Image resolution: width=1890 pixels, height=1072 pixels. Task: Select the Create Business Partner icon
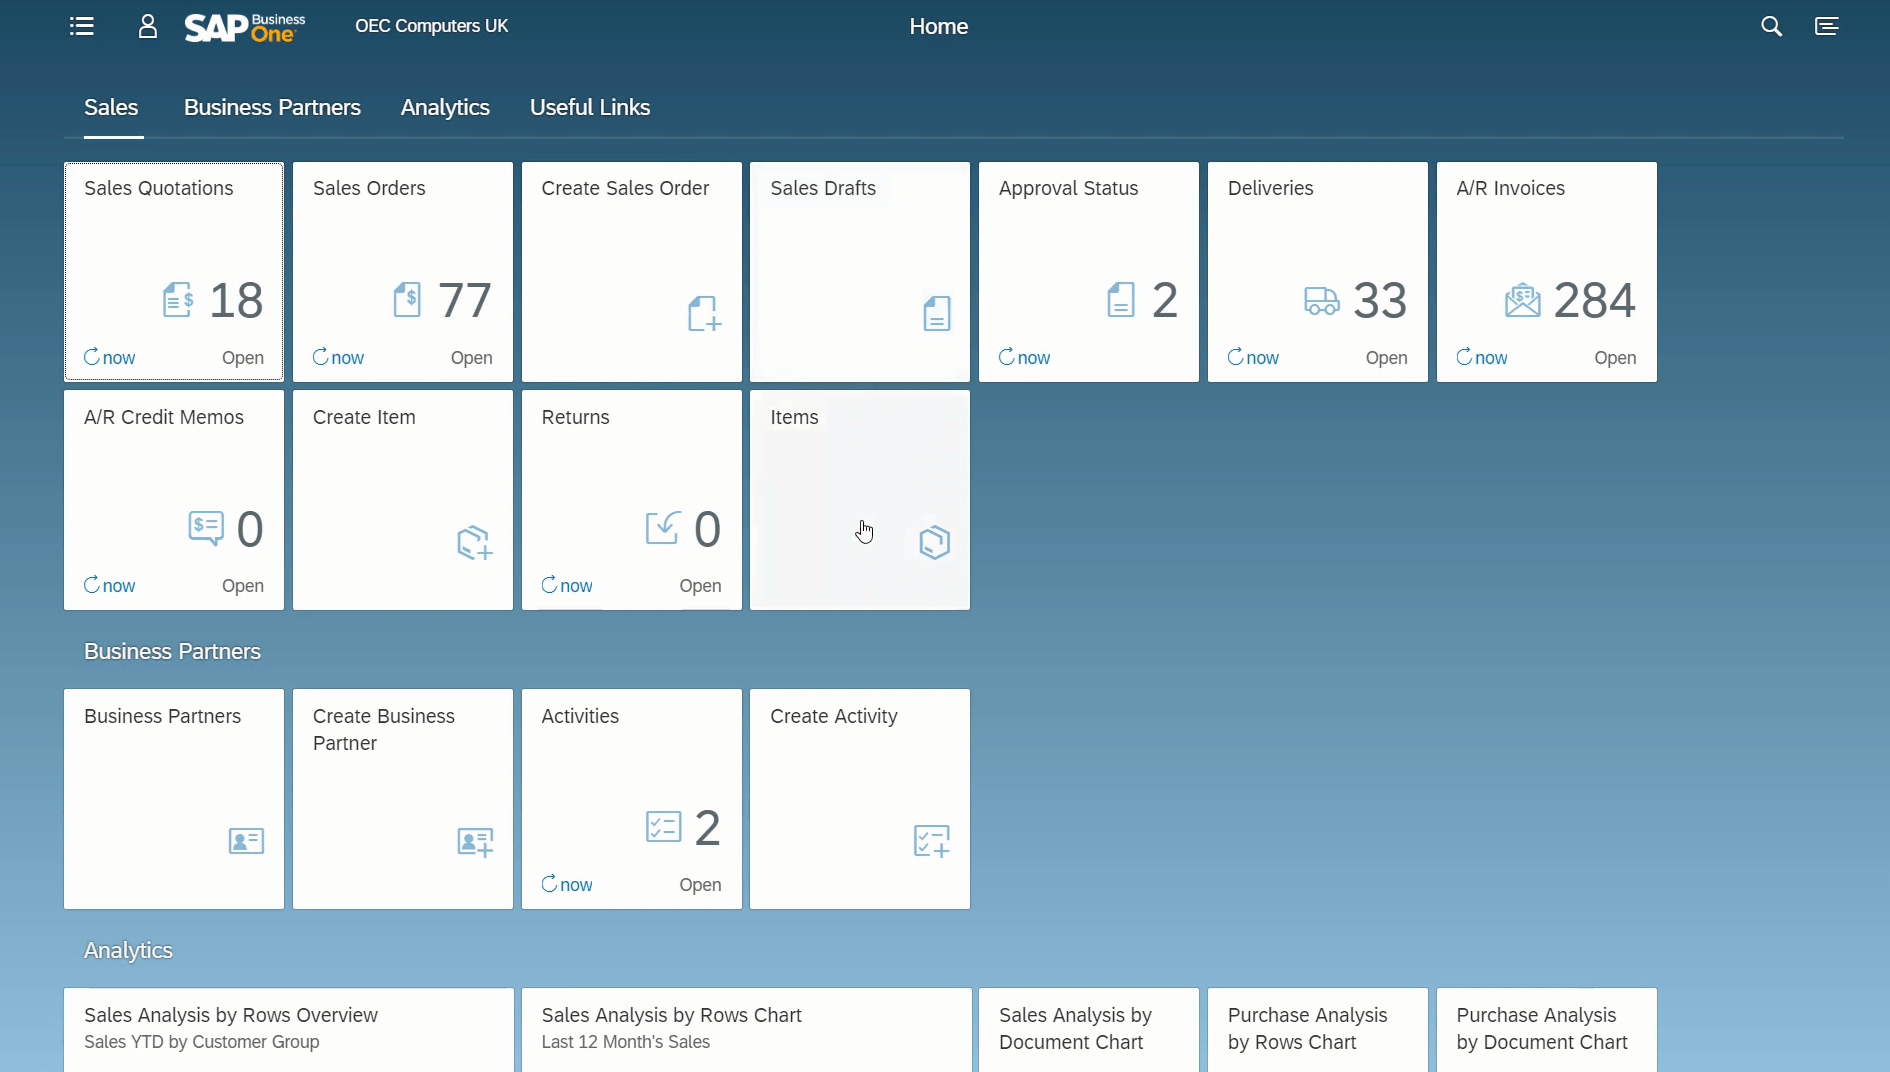tap(473, 841)
